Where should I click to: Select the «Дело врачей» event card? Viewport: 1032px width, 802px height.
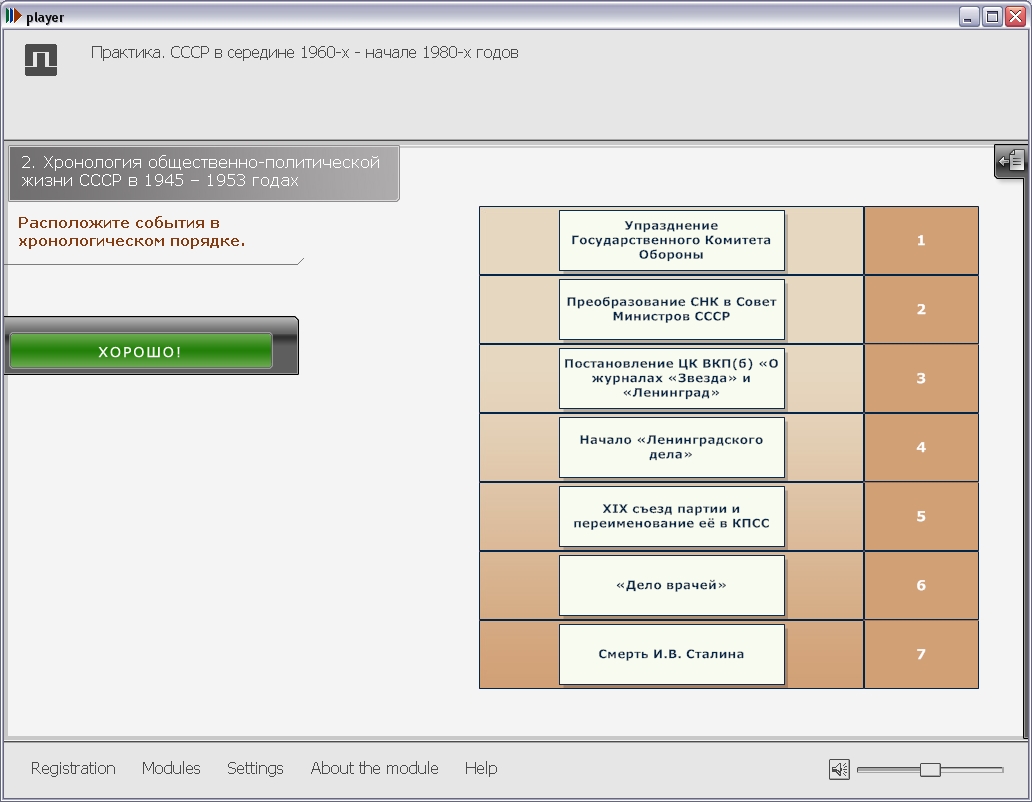tap(671, 586)
